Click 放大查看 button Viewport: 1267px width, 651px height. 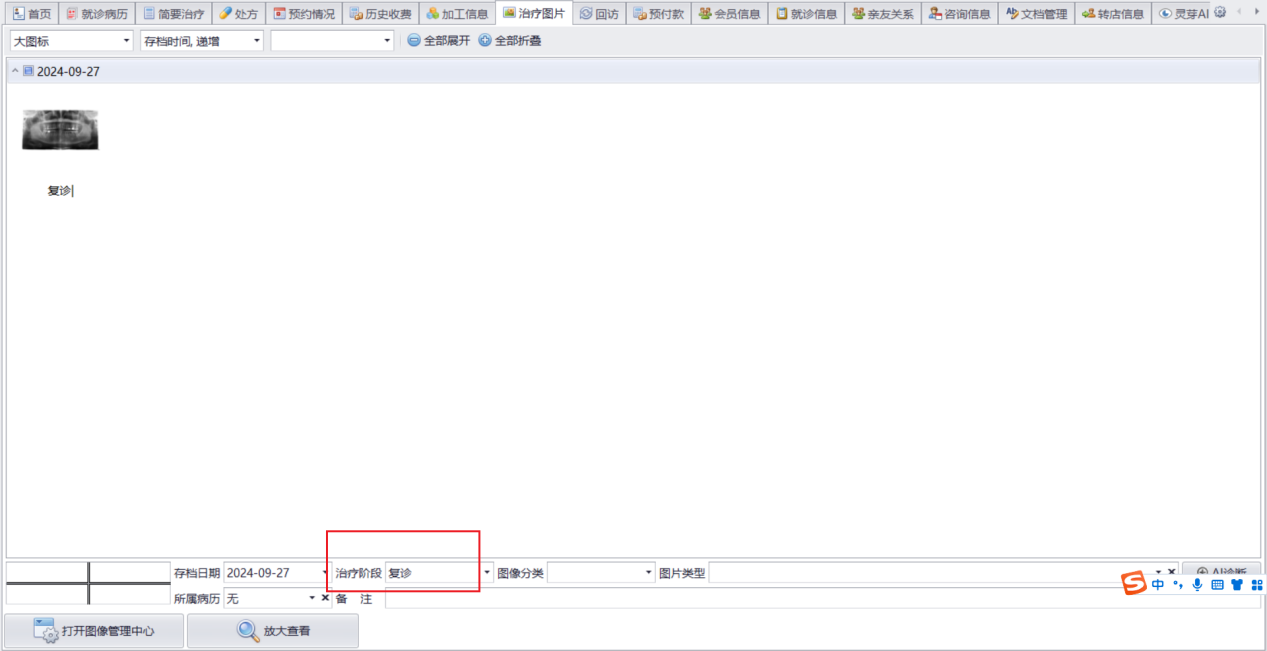coord(273,631)
